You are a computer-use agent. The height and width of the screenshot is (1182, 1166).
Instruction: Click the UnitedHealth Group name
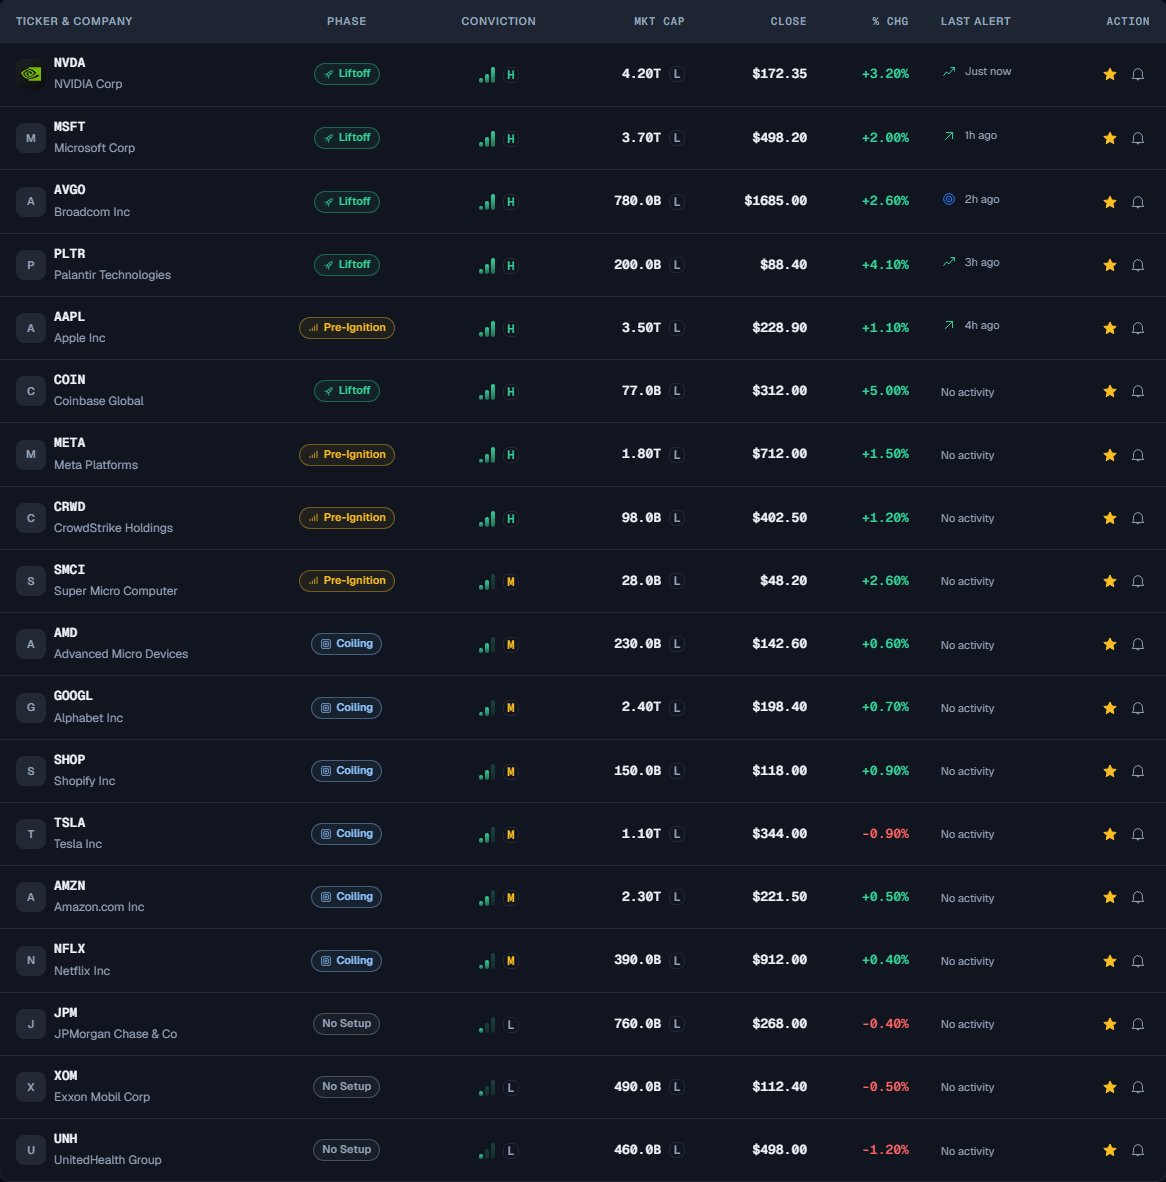pos(108,1160)
